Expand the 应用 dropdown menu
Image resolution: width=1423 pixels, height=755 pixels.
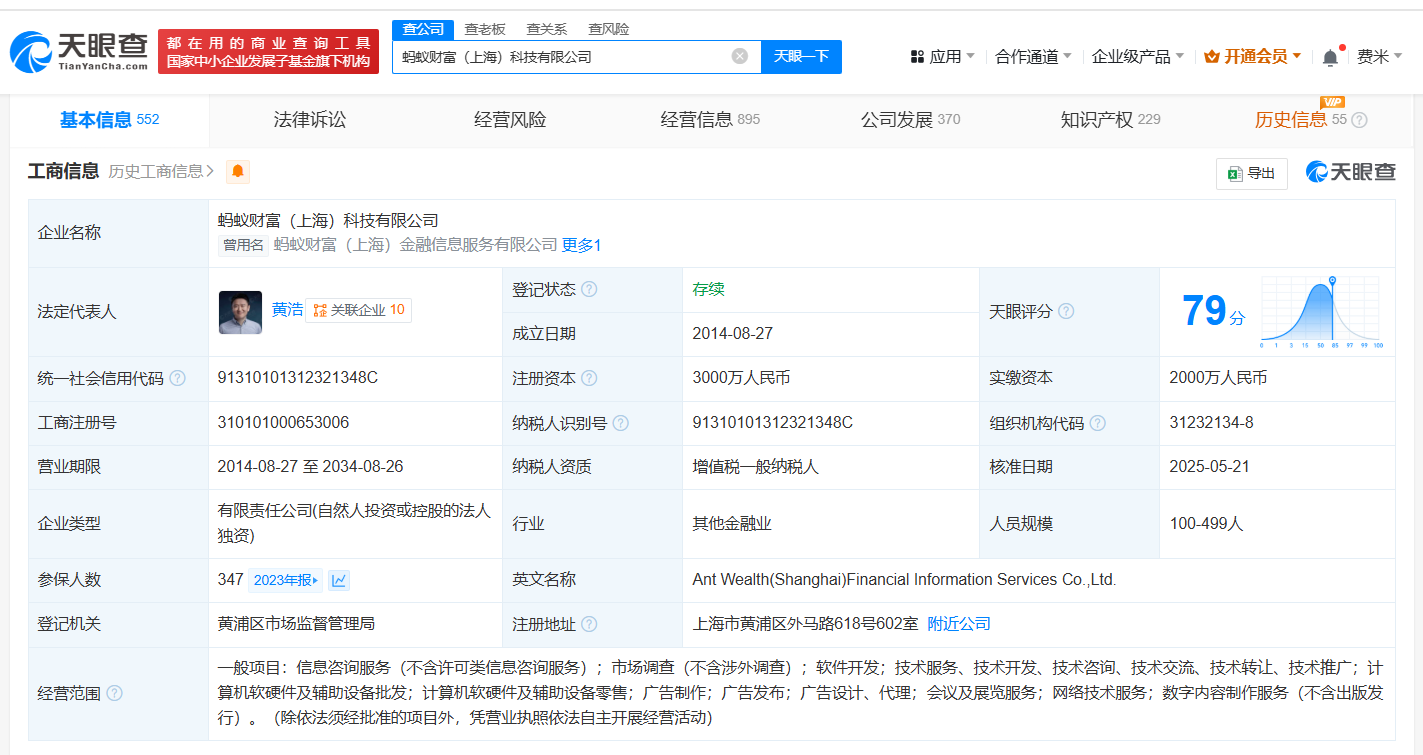pyautogui.click(x=942, y=57)
